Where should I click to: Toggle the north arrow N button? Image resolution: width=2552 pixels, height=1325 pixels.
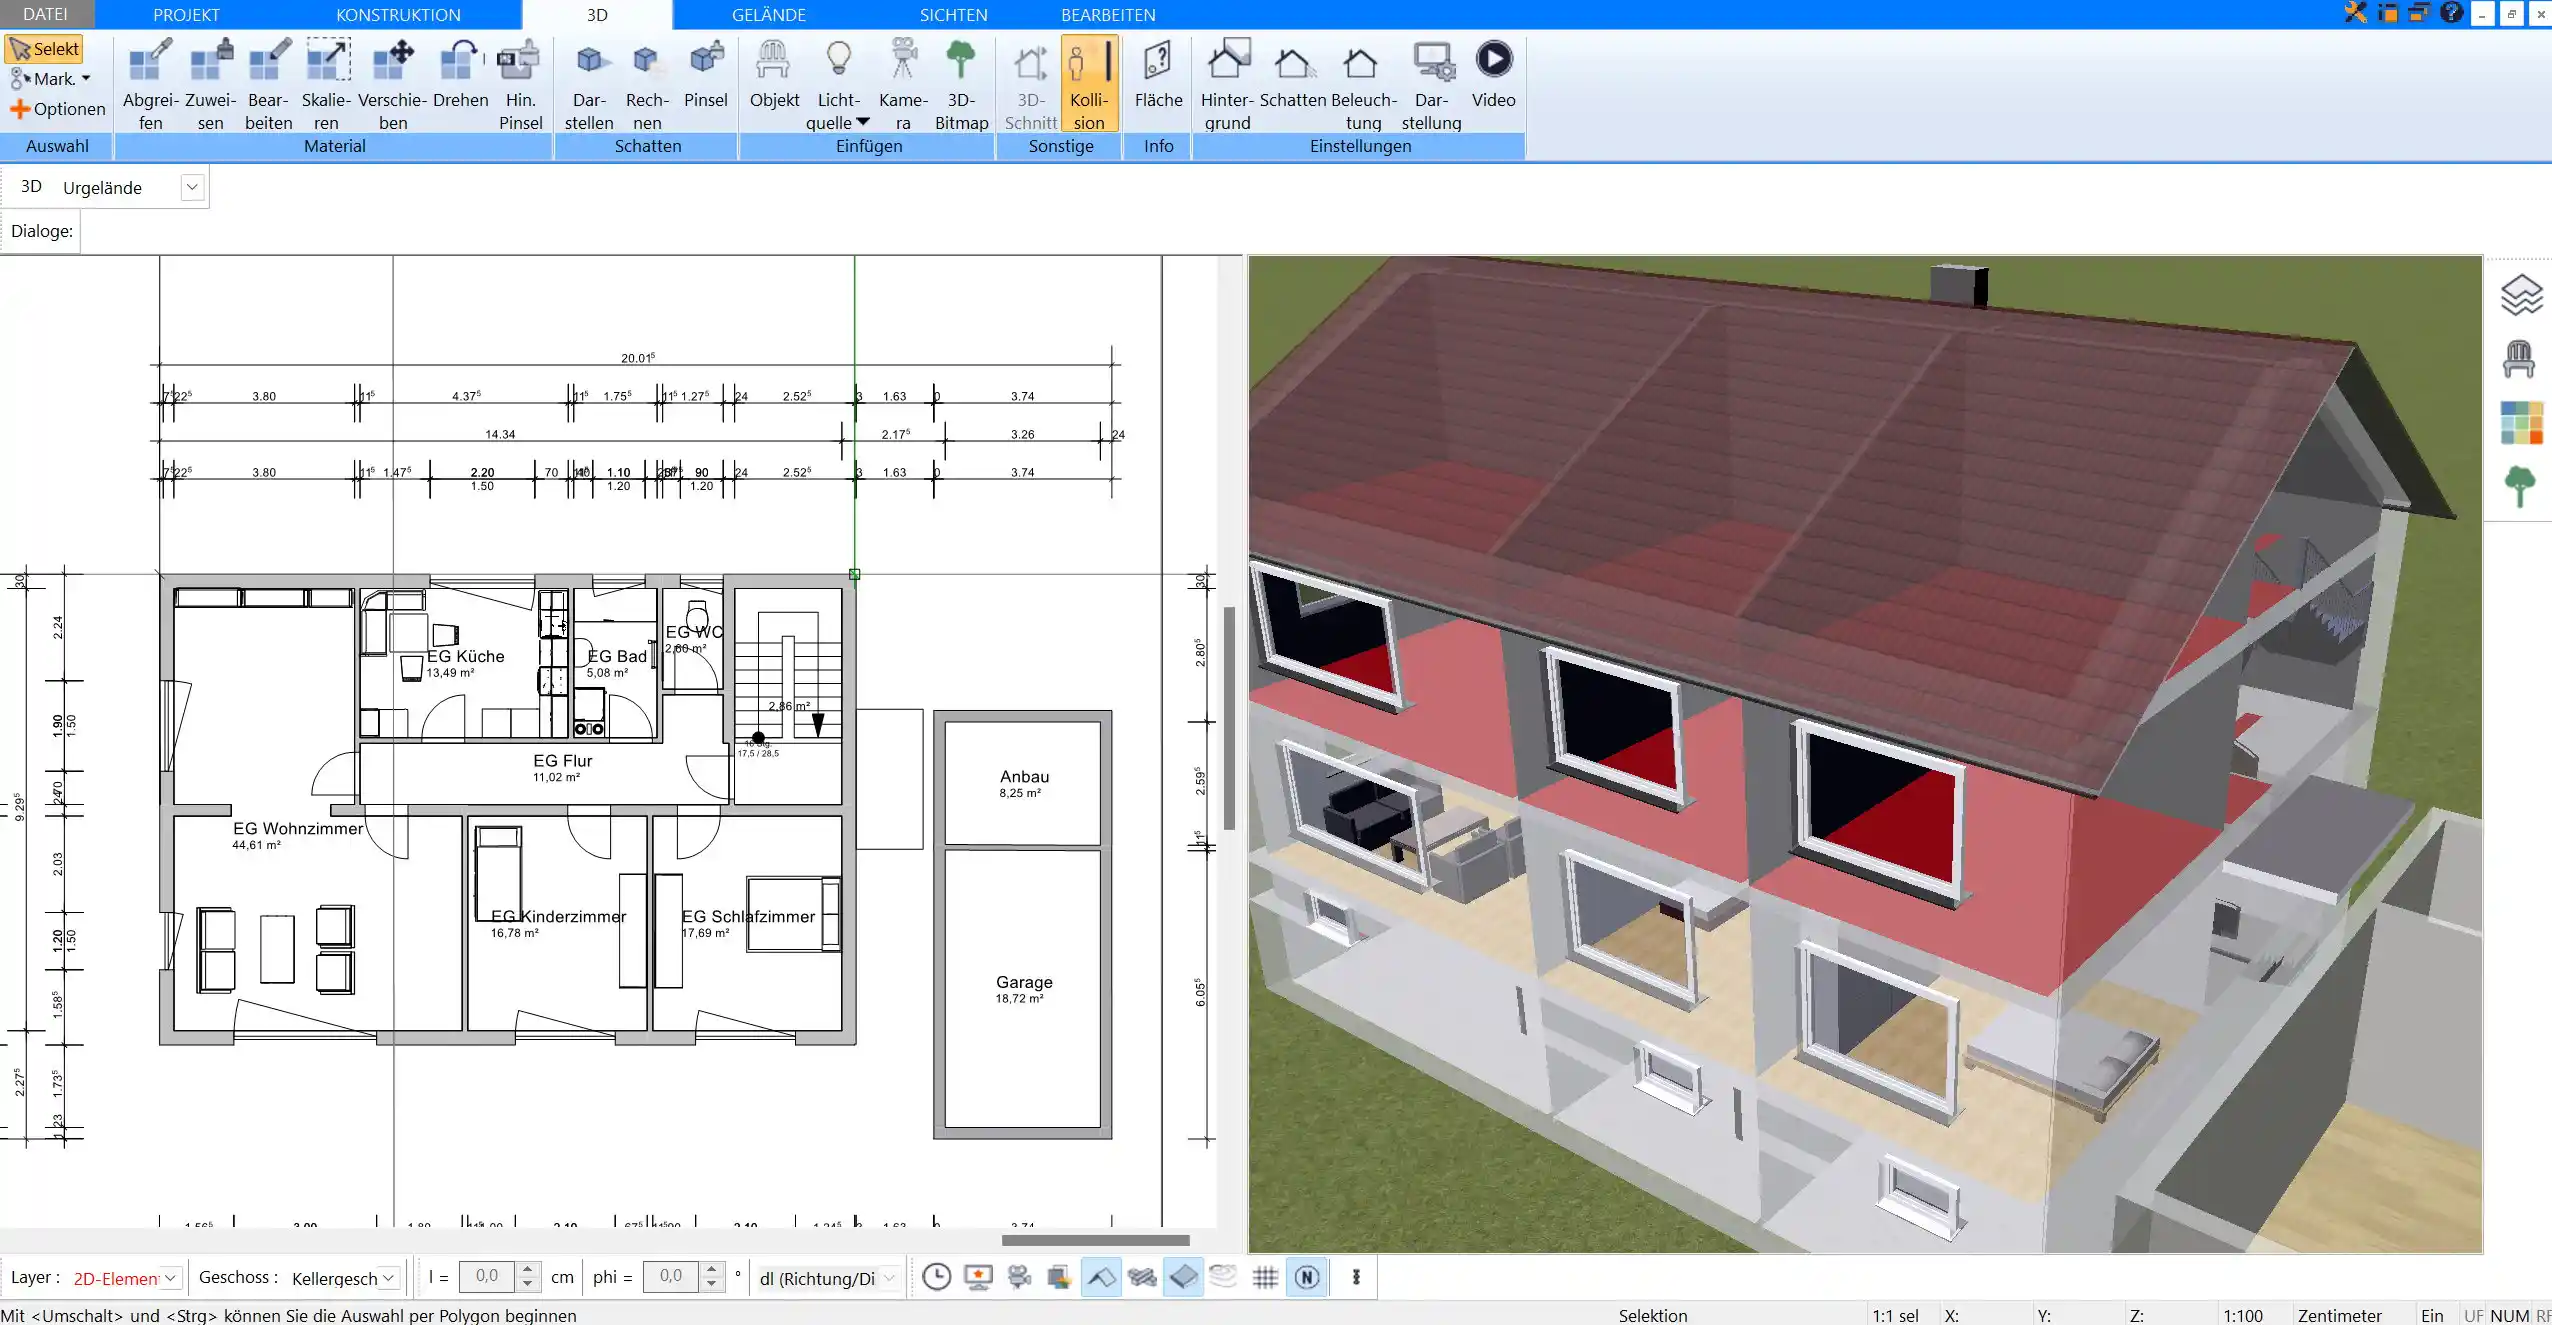(1307, 1277)
